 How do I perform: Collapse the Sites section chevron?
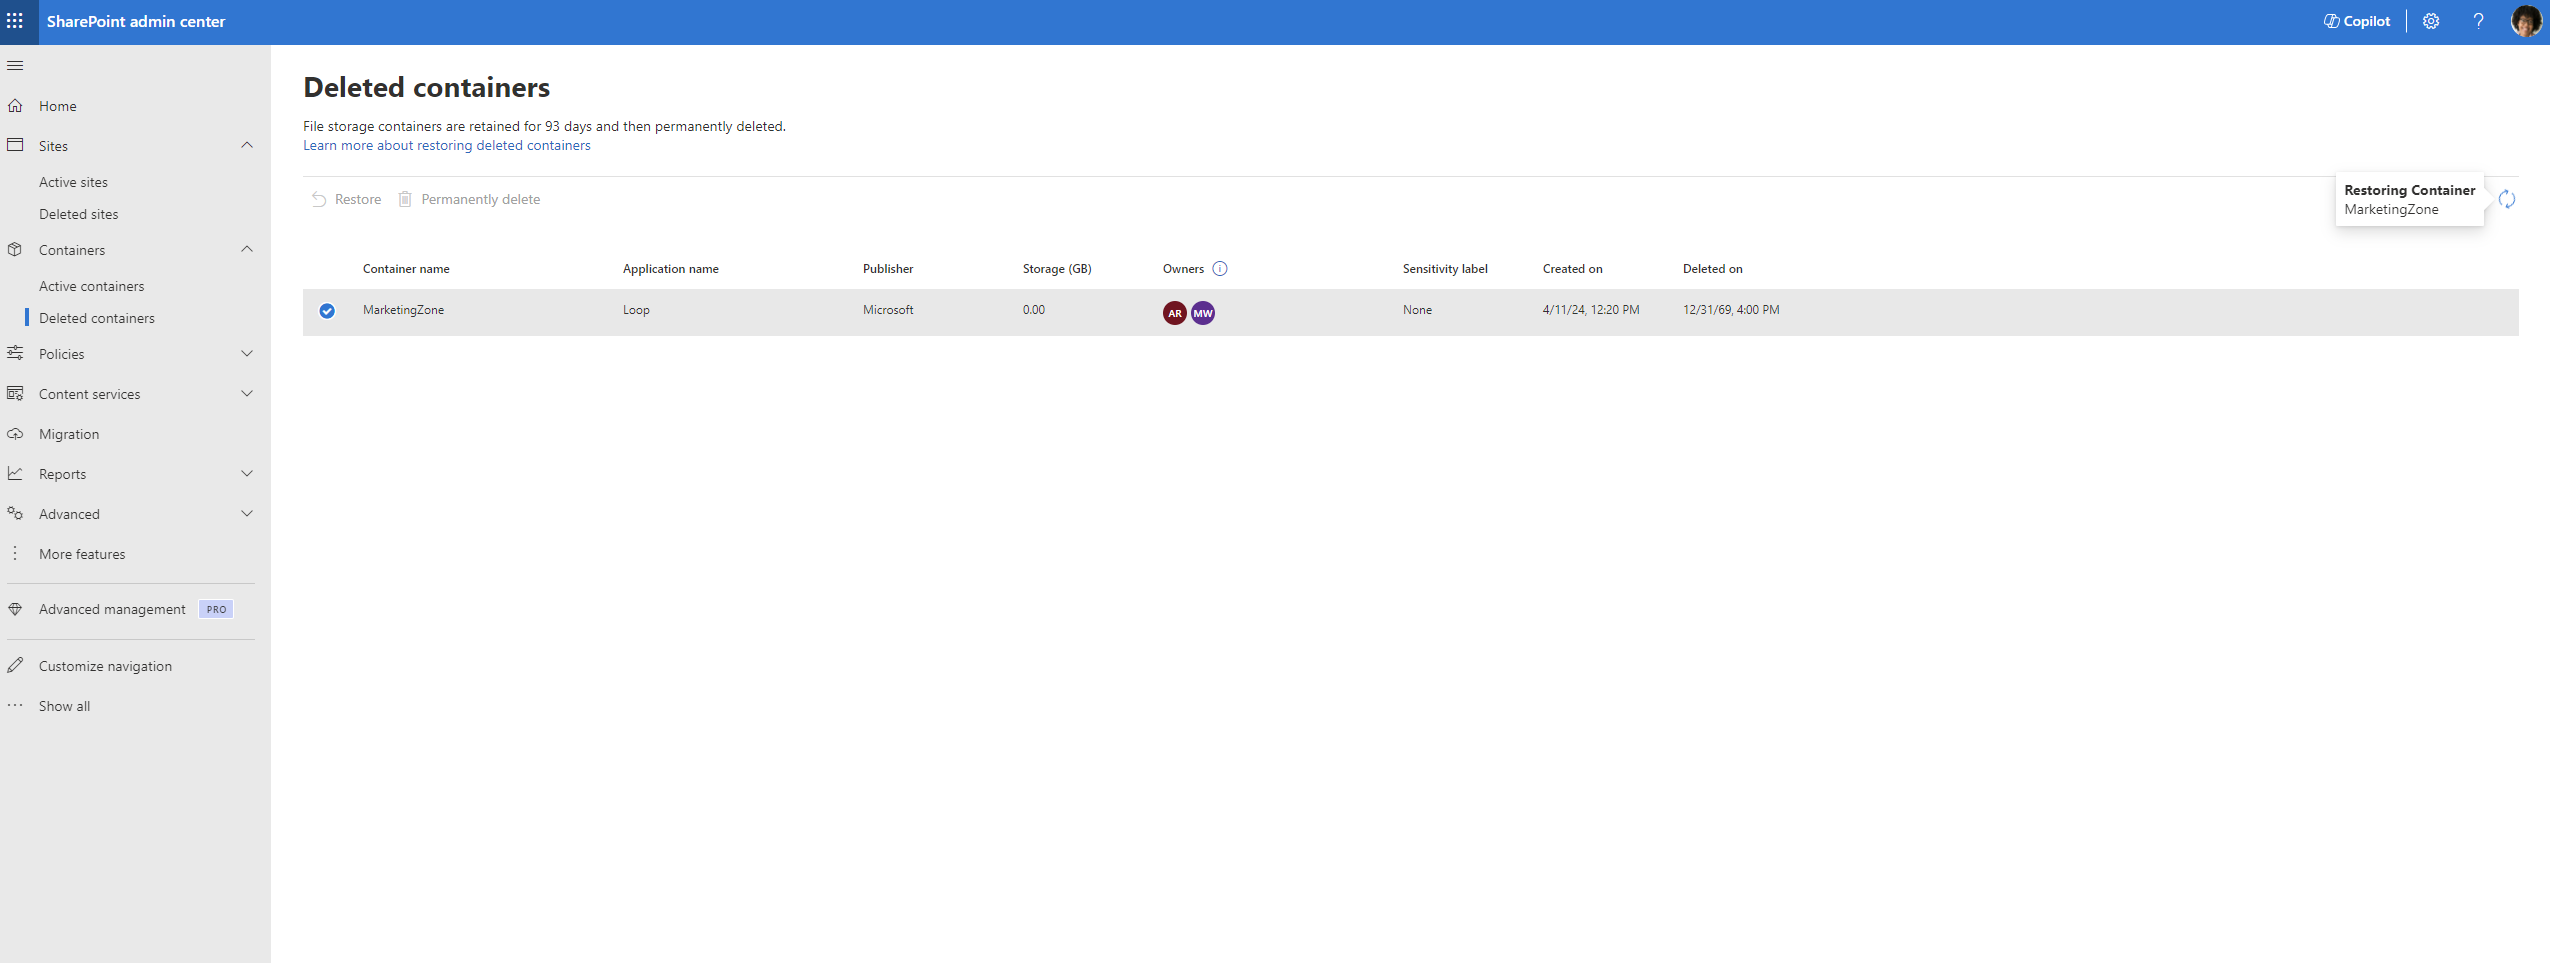247,145
